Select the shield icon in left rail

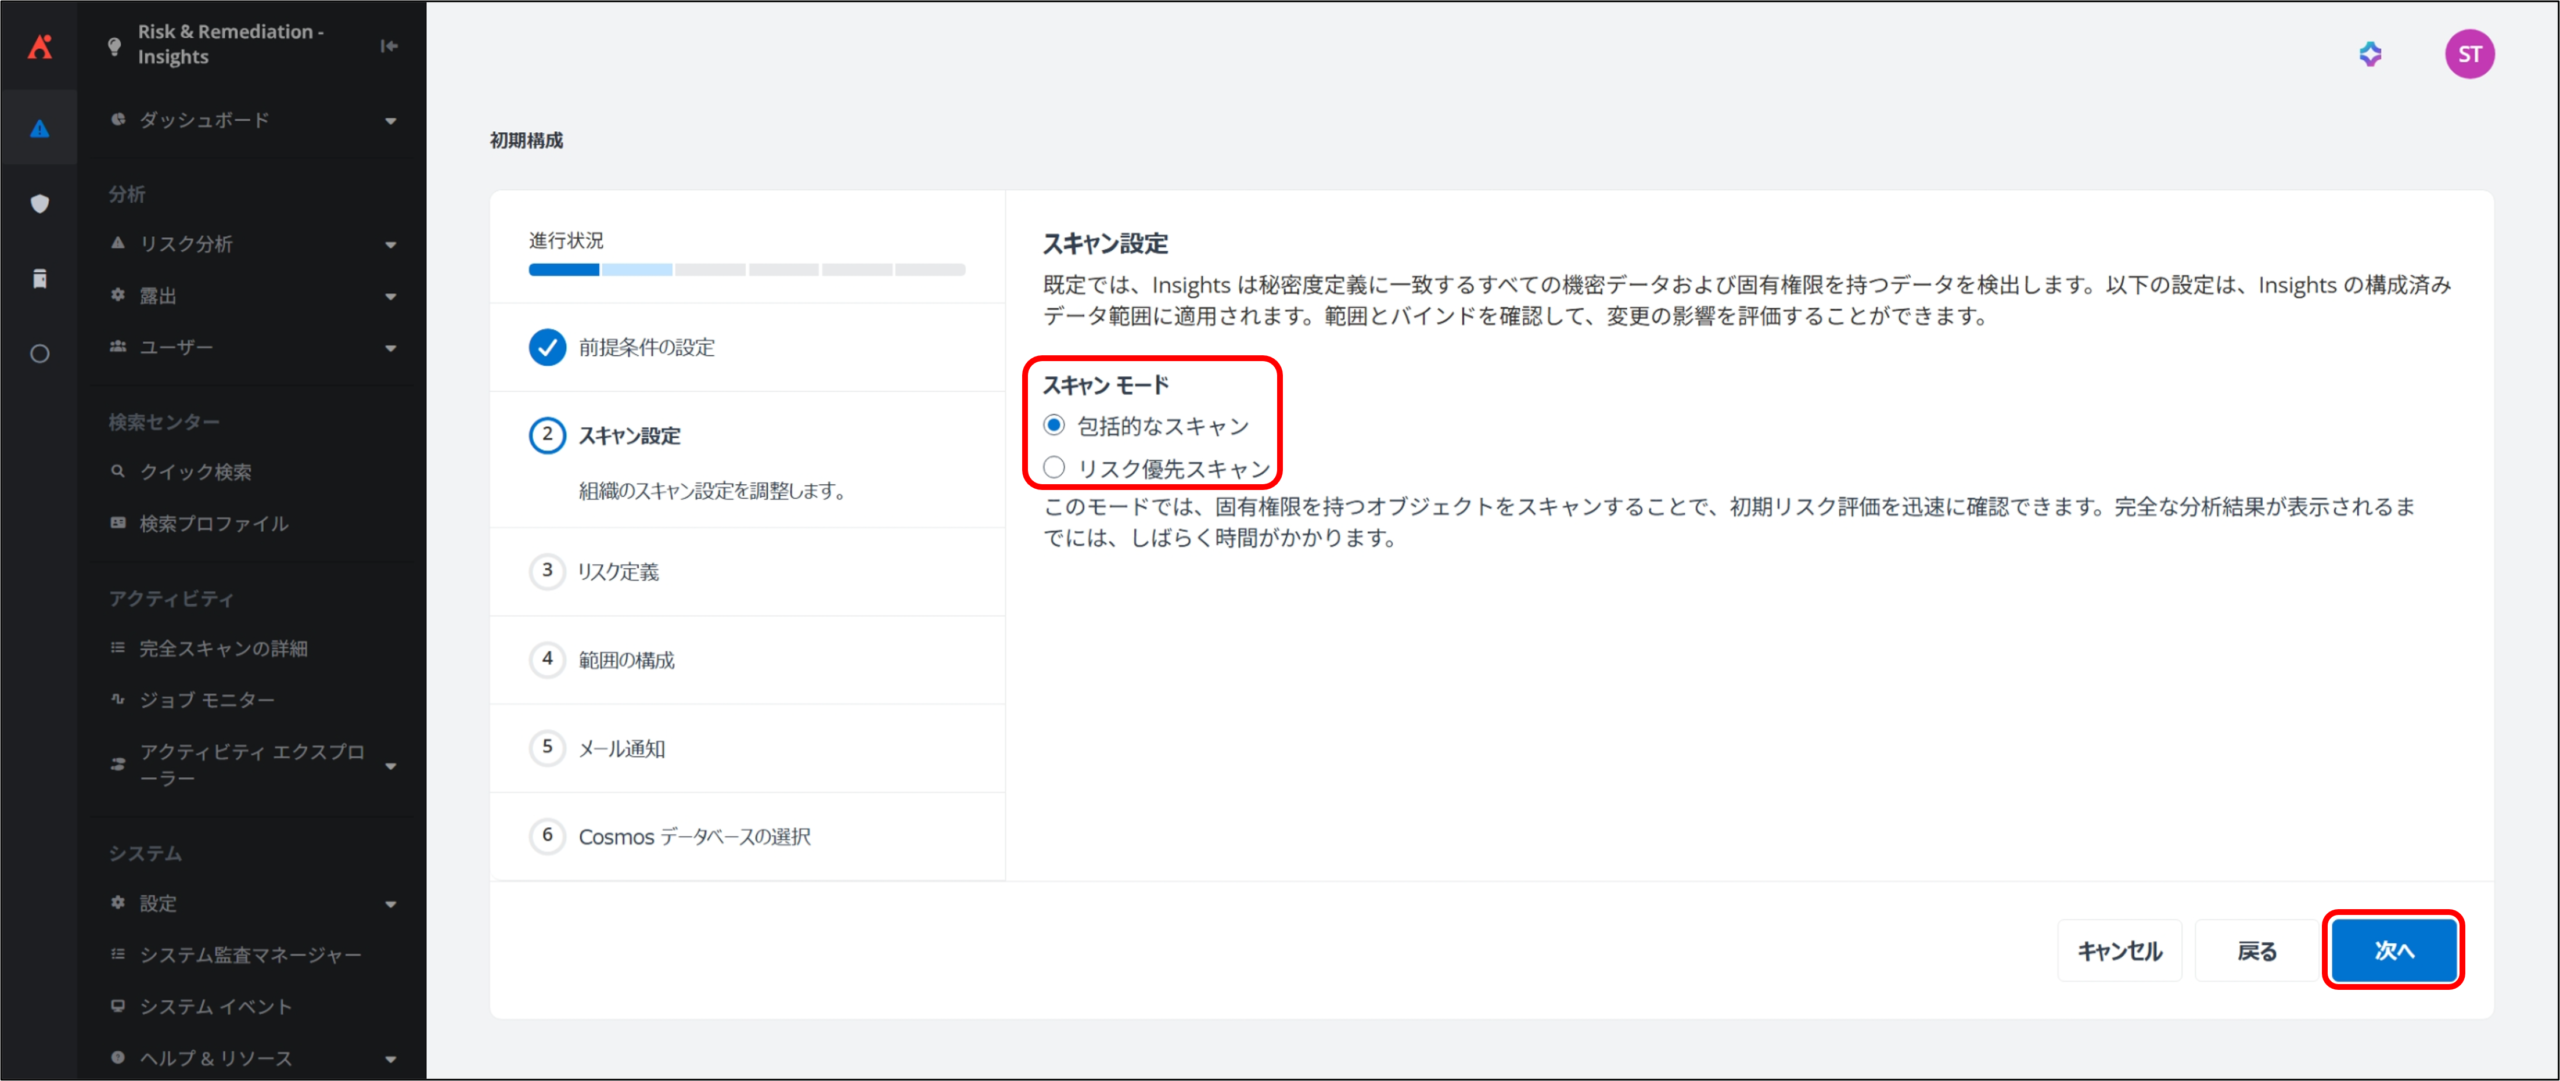point(40,204)
